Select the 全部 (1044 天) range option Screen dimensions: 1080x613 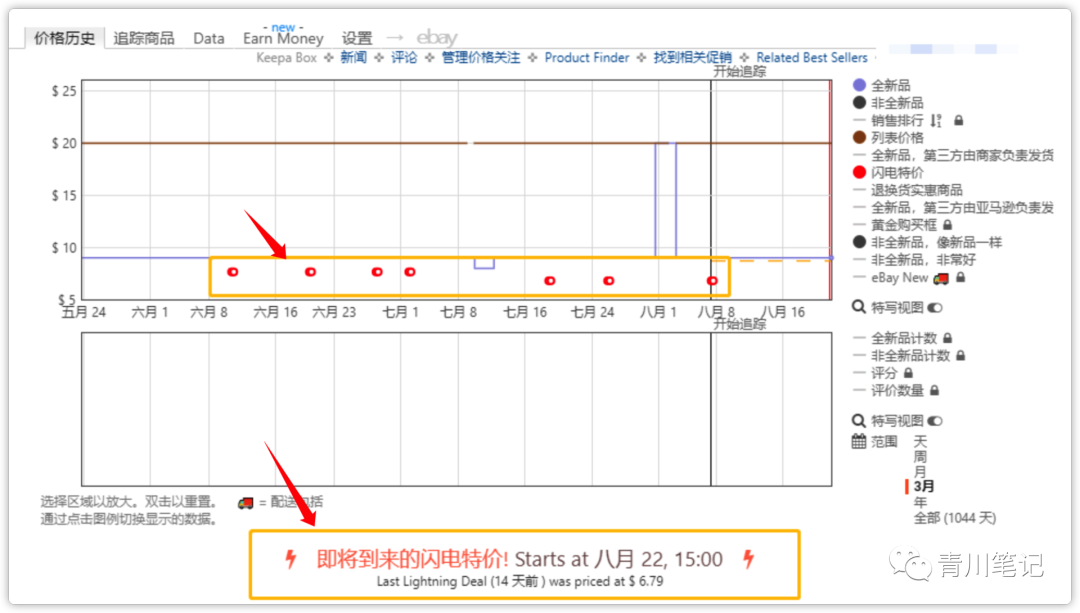click(955, 518)
